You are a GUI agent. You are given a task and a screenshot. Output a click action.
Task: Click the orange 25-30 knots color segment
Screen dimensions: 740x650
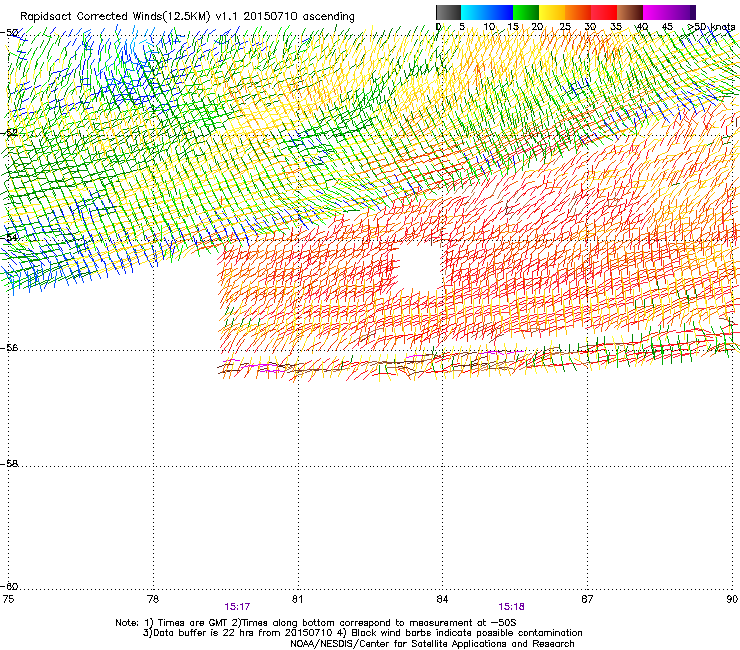click(578, 12)
